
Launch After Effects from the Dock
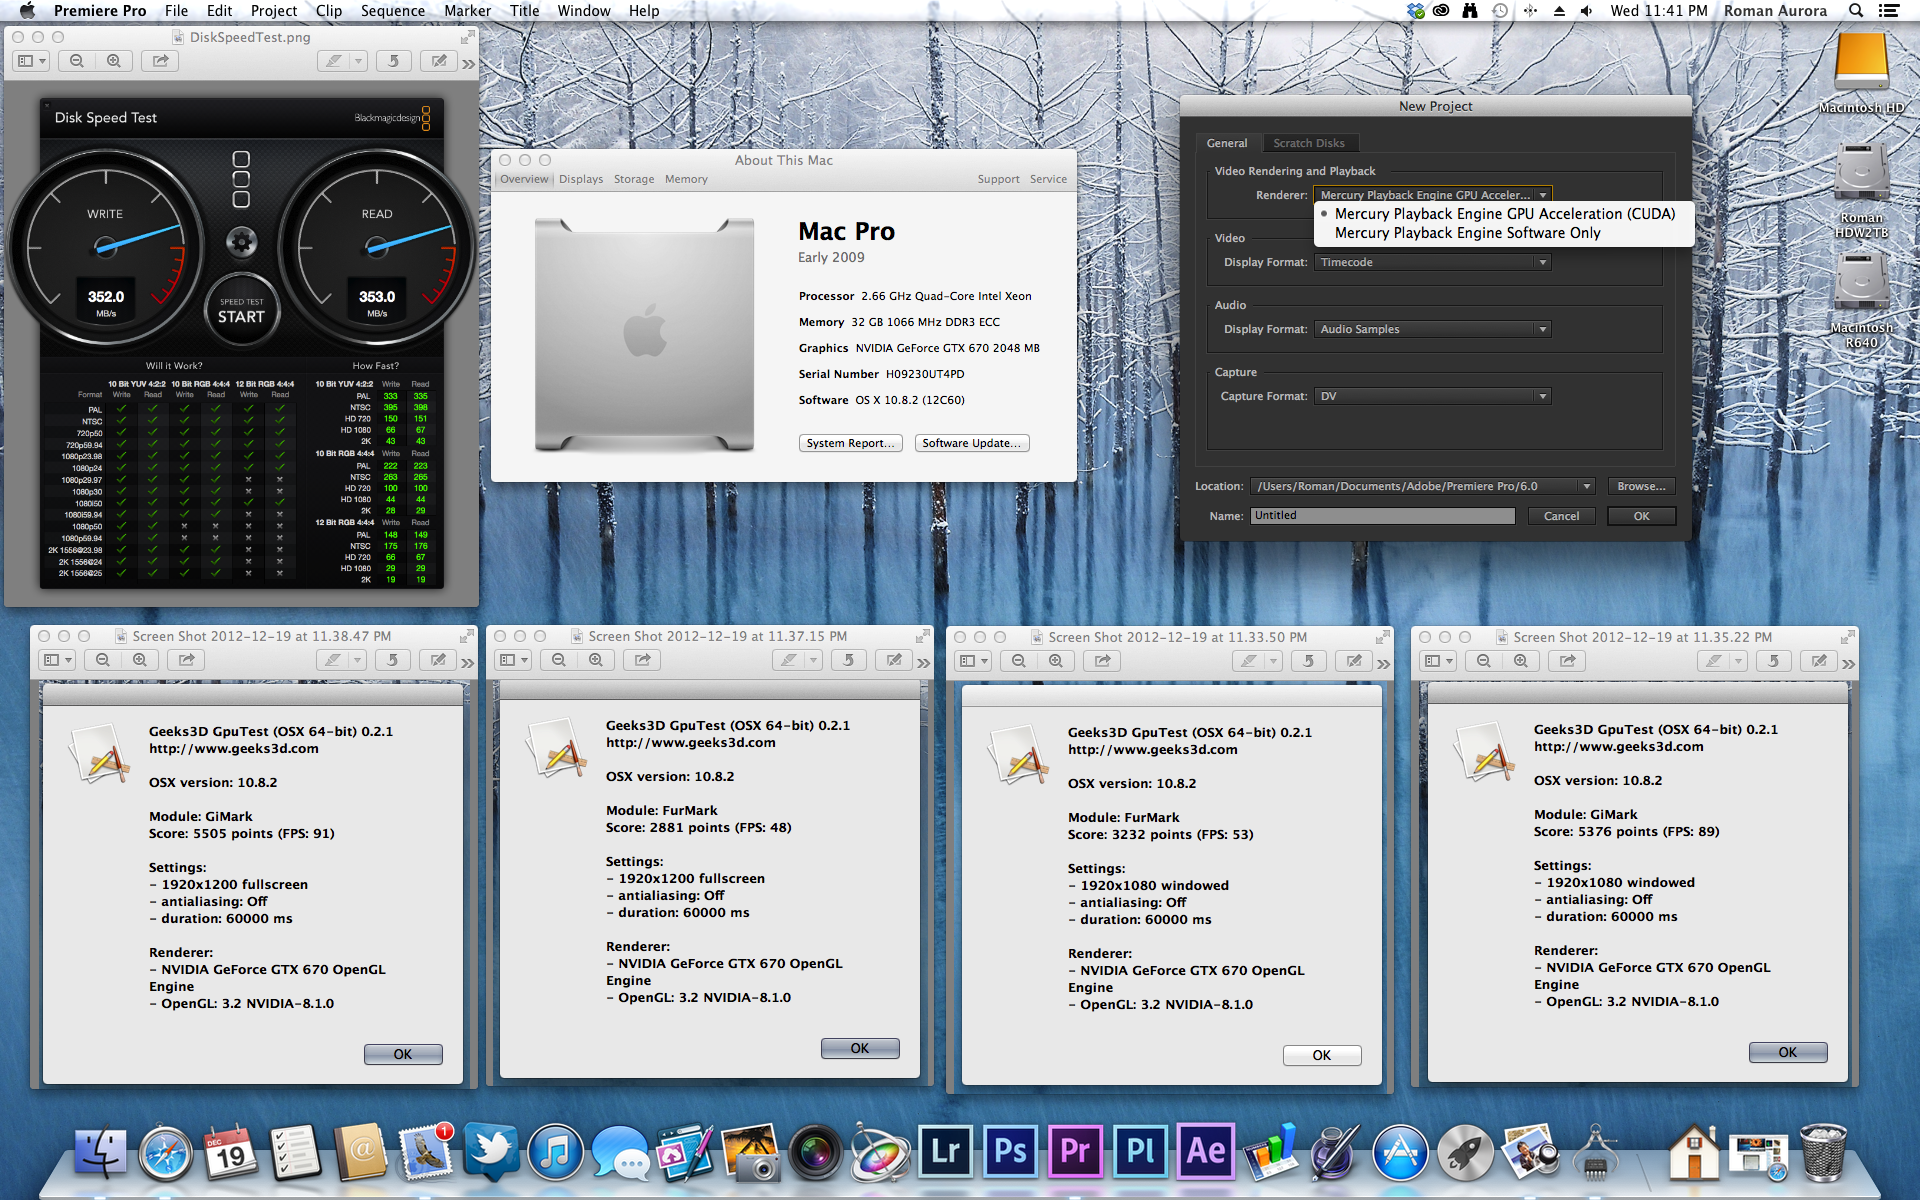tap(1206, 1151)
